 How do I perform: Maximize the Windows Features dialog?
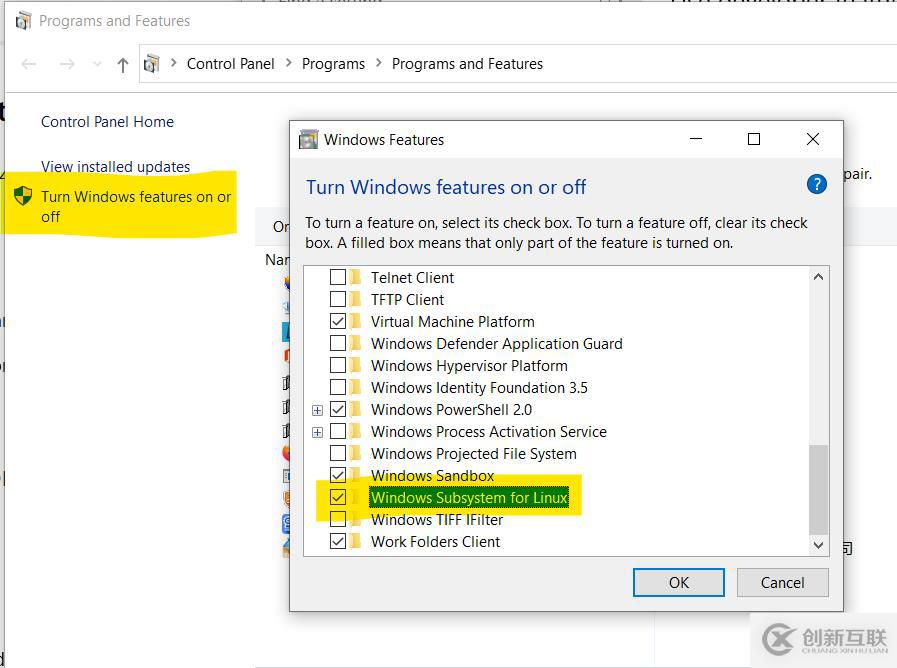click(754, 139)
